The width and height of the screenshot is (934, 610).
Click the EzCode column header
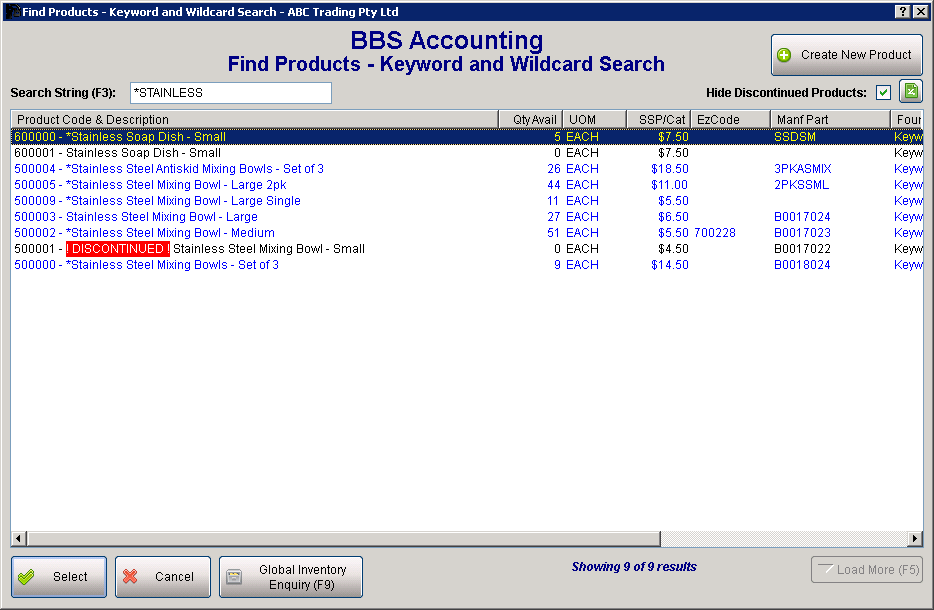pos(730,120)
